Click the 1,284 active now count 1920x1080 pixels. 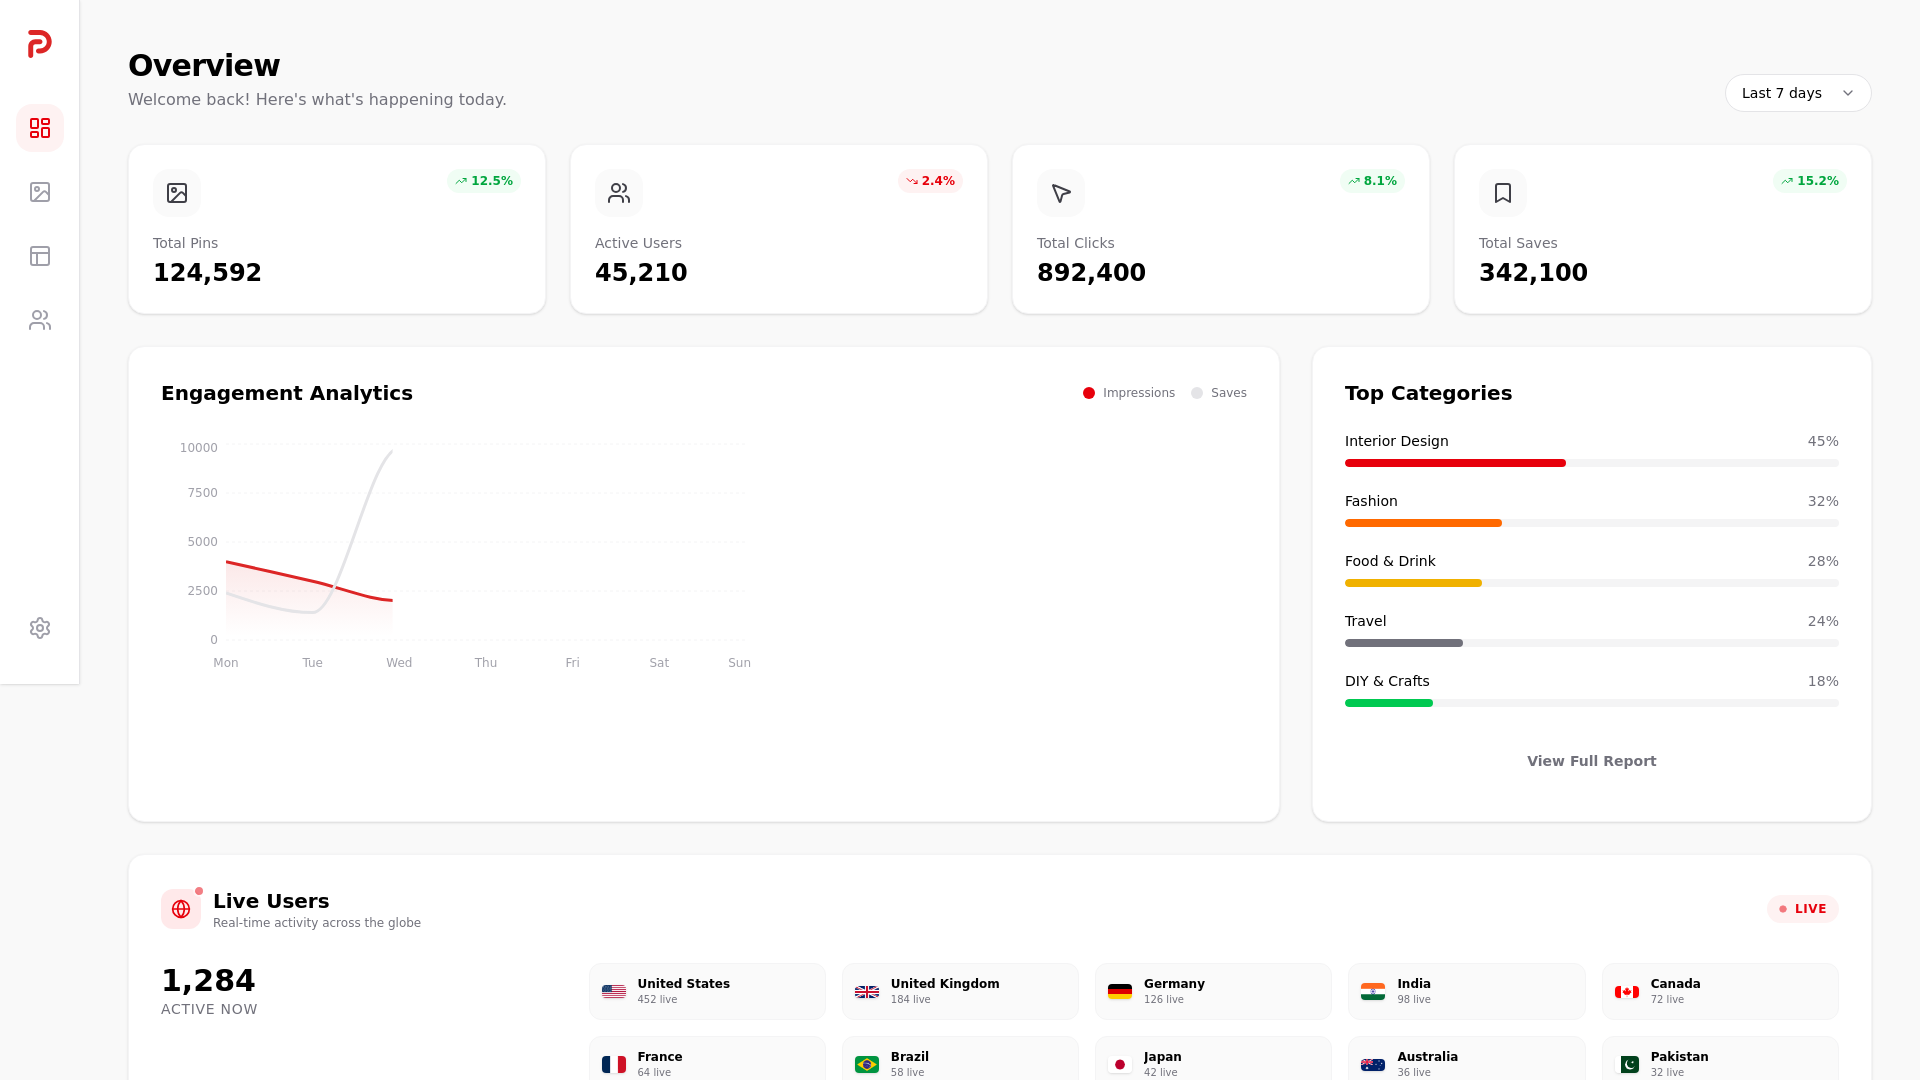208,981
